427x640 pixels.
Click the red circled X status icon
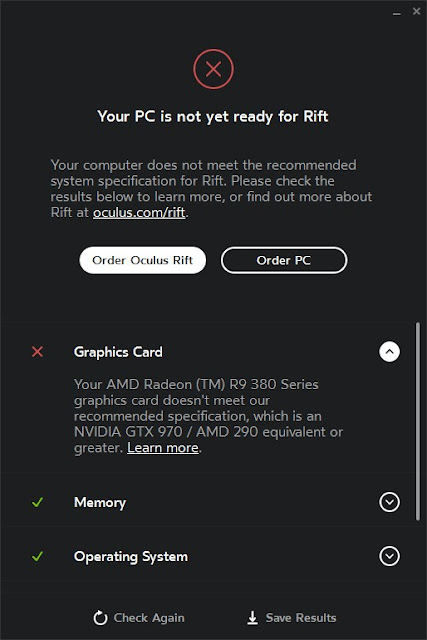pyautogui.click(x=214, y=69)
